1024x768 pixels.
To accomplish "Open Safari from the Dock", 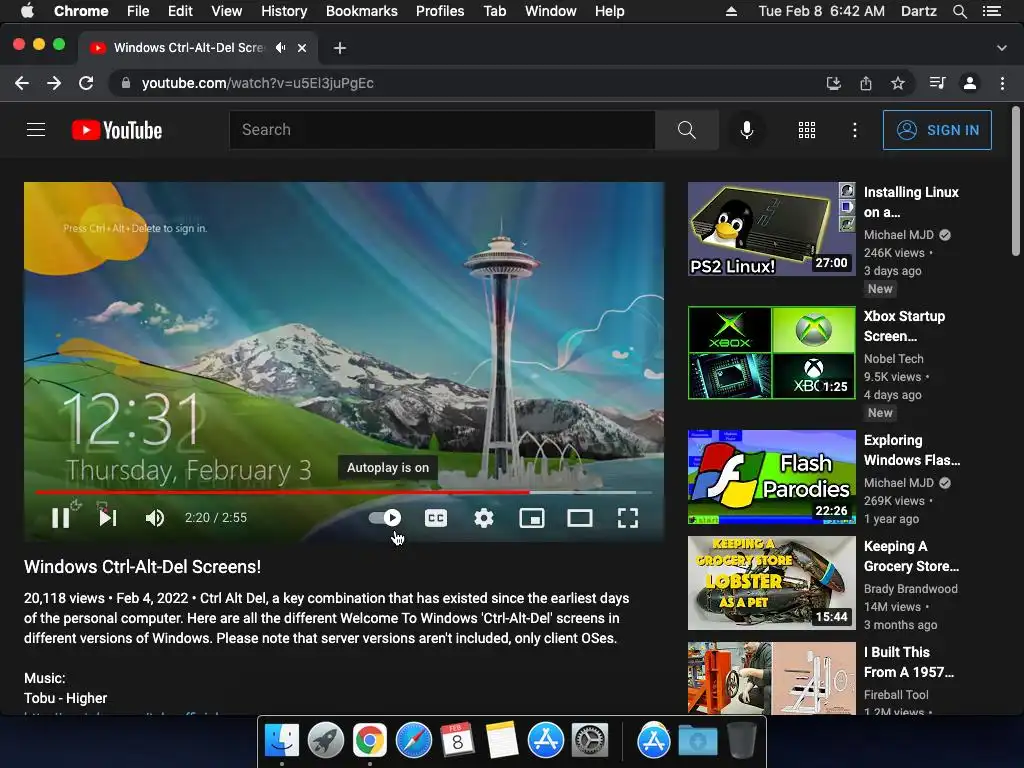I will [x=413, y=741].
